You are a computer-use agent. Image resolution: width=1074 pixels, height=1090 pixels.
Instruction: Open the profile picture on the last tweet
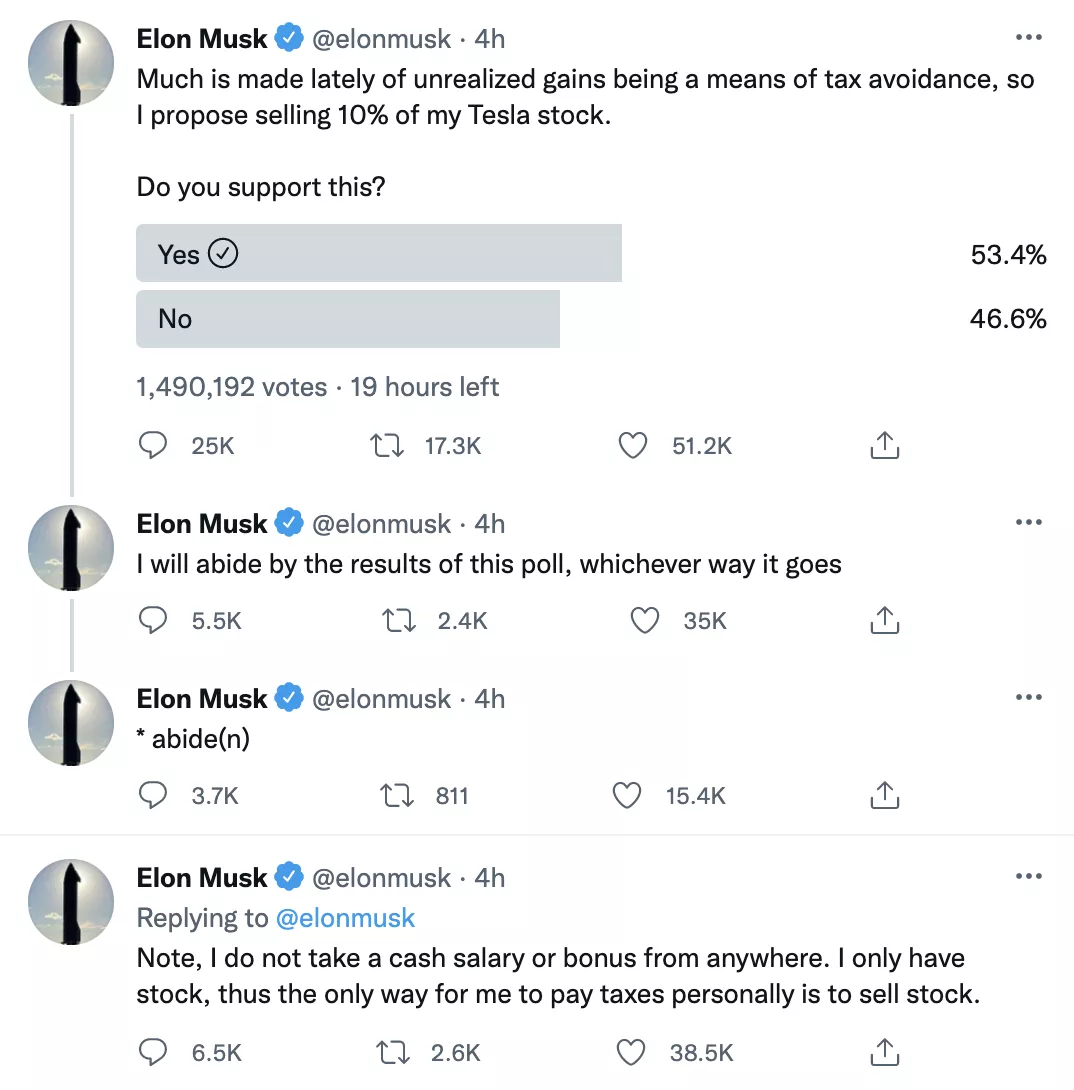[70, 900]
